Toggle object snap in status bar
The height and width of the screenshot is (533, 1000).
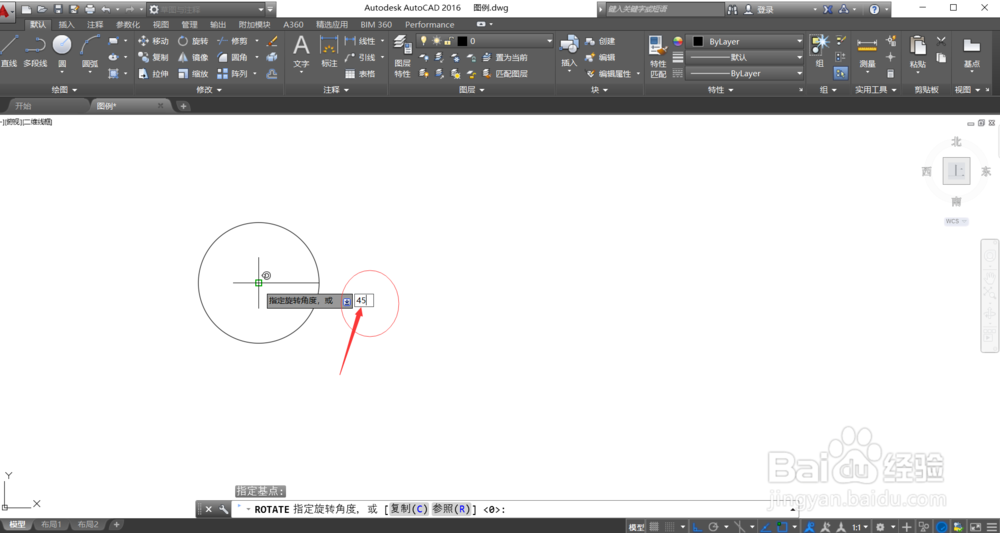781,527
